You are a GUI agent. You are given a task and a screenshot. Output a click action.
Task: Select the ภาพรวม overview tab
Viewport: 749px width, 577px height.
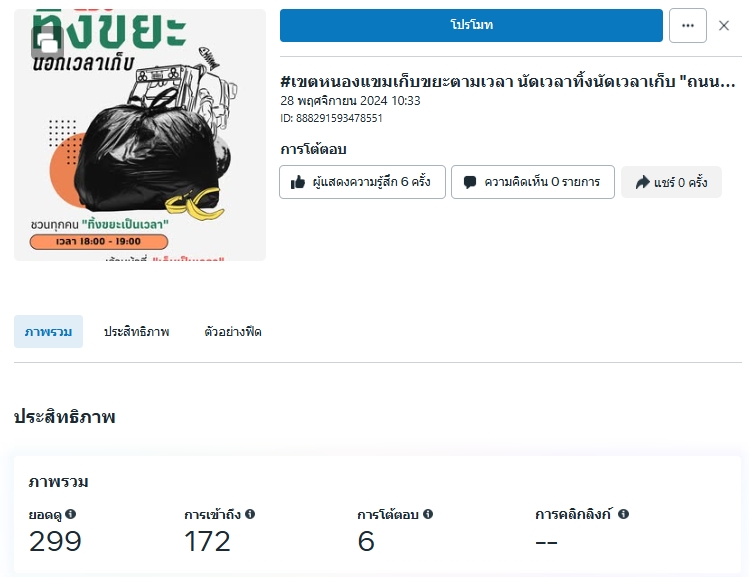pyautogui.click(x=48, y=331)
